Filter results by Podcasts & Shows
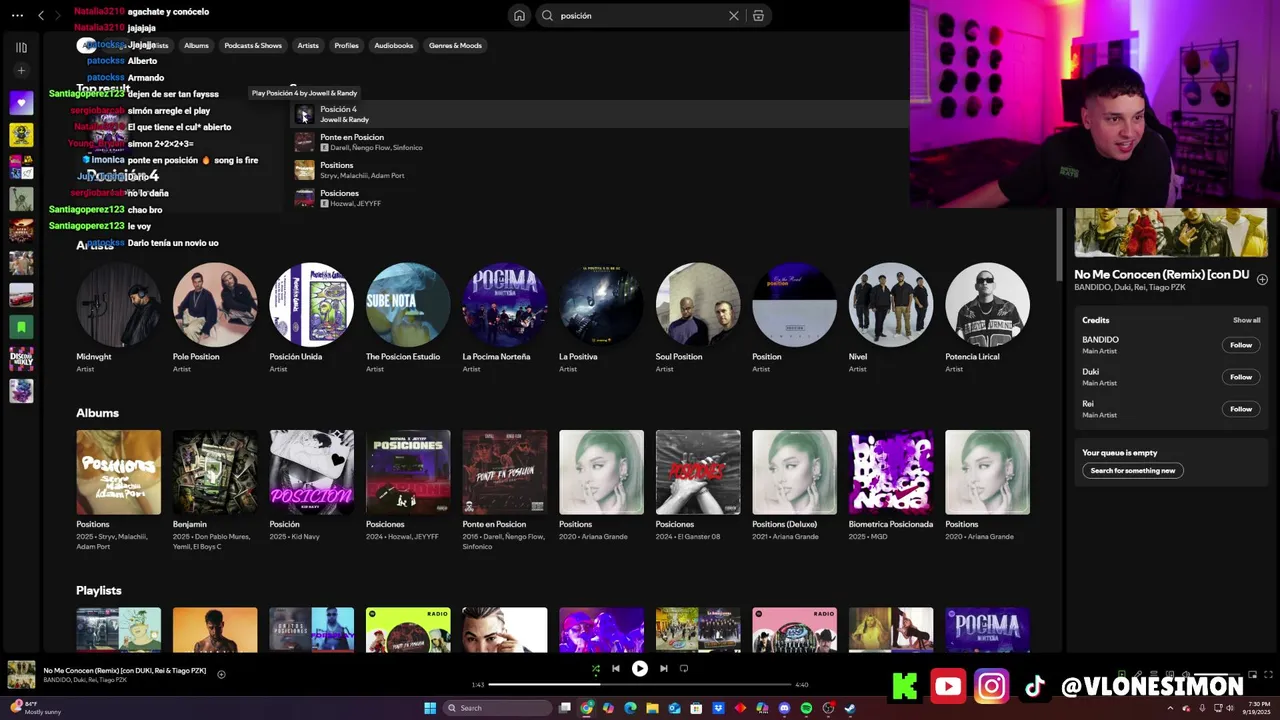The image size is (1280, 720). [253, 46]
